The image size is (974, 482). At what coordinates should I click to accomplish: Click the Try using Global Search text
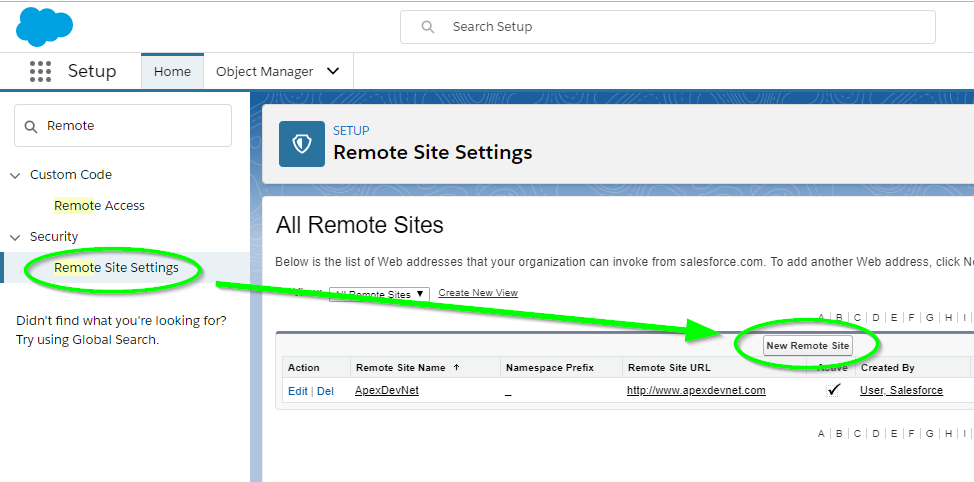88,340
